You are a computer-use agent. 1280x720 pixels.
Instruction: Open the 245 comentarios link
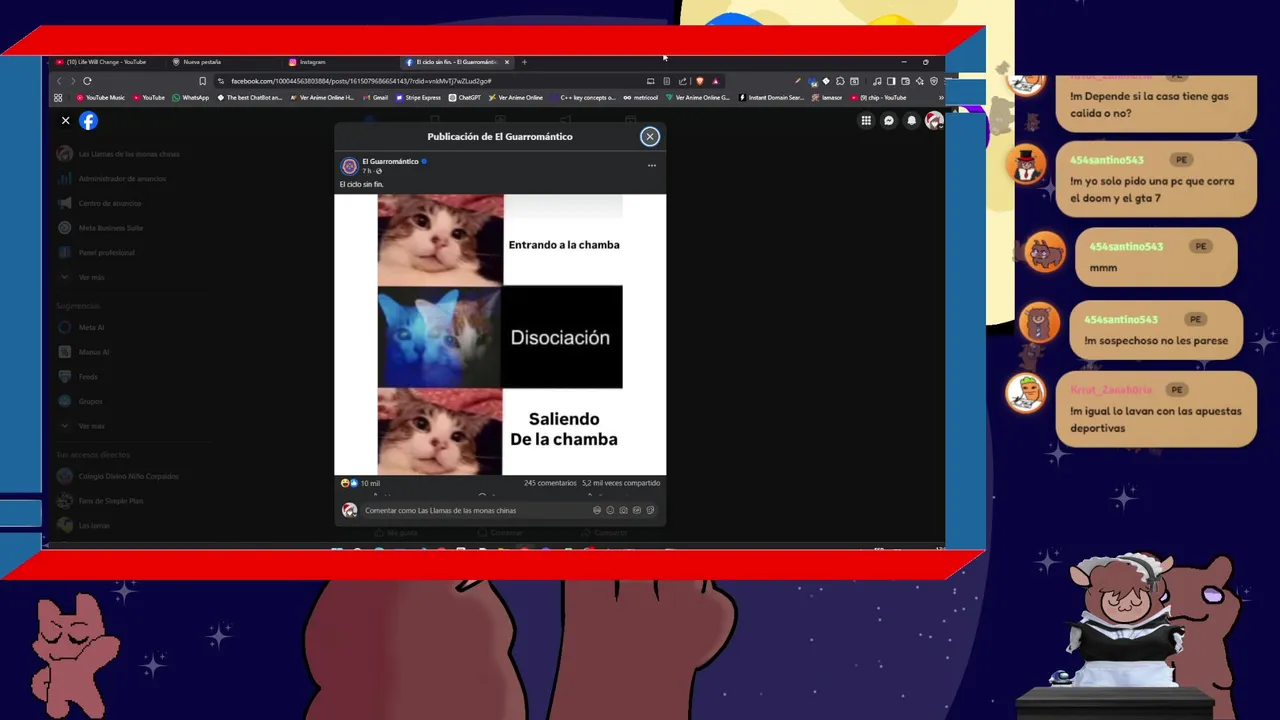(x=550, y=483)
